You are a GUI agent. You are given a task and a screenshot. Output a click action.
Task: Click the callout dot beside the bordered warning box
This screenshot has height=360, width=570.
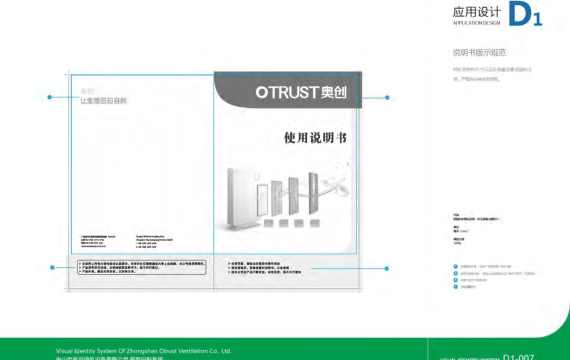(x=52, y=268)
